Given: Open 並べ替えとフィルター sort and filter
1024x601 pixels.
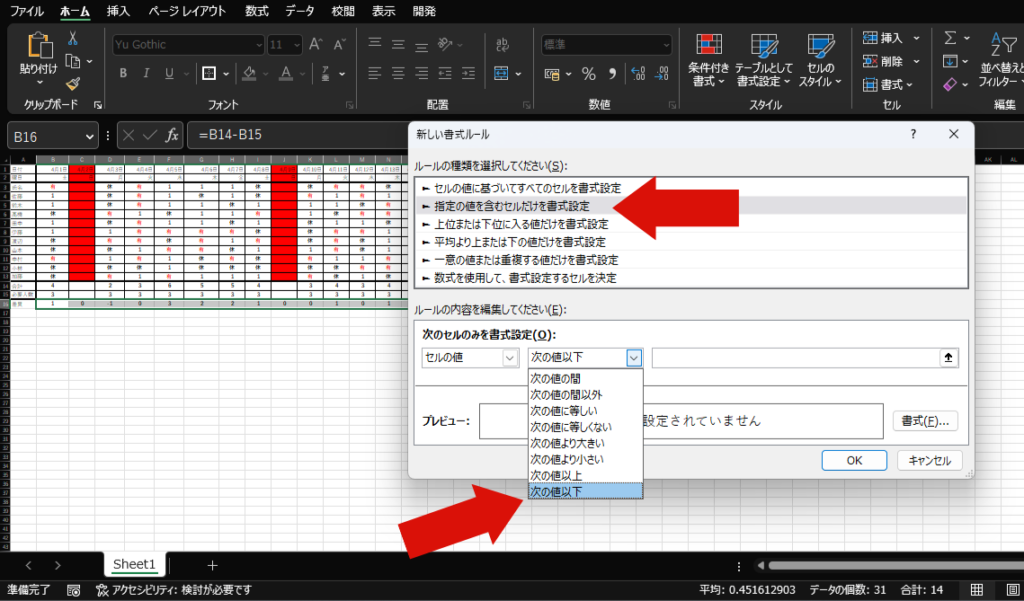Looking at the screenshot, I should pos(1000,60).
